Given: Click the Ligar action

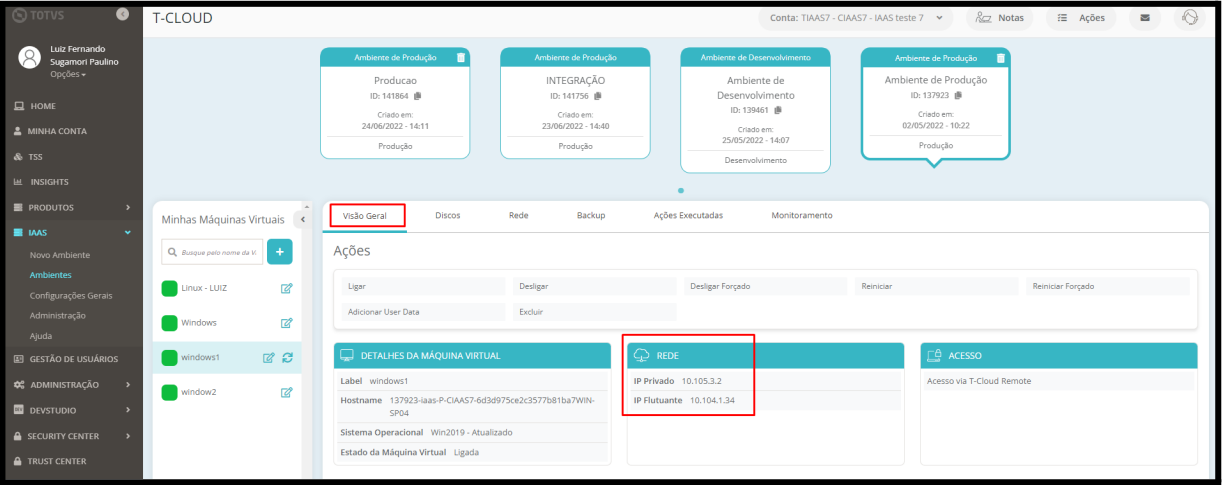Looking at the screenshot, I should click(422, 286).
